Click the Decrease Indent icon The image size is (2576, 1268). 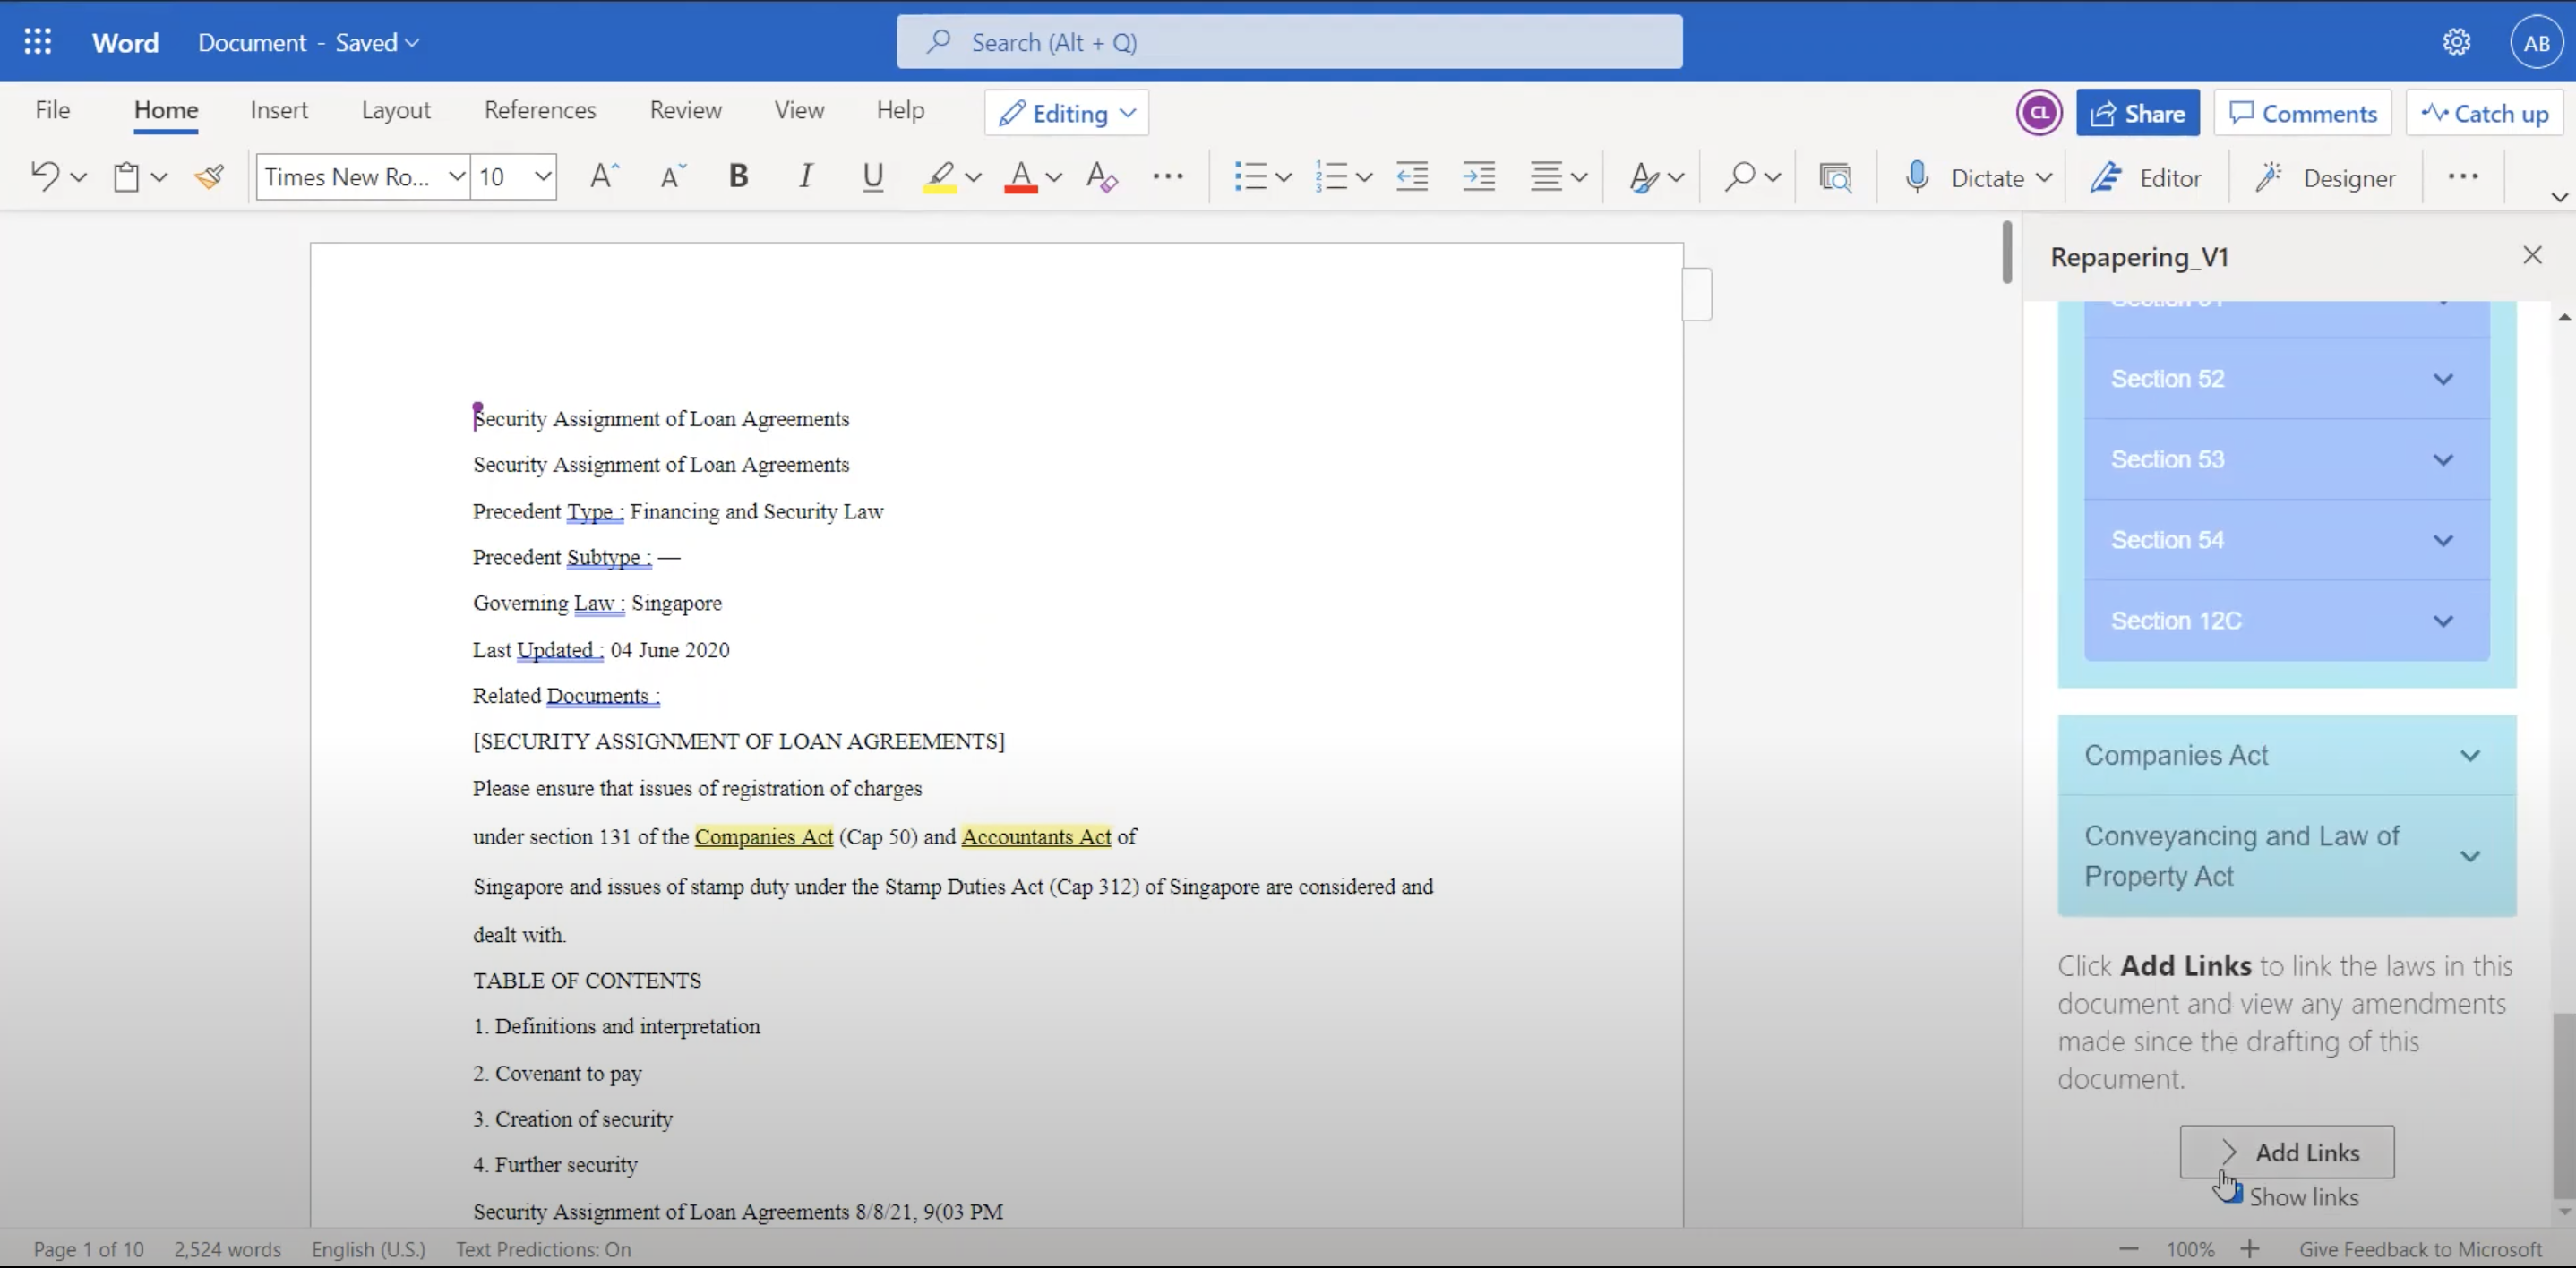pyautogui.click(x=1412, y=177)
